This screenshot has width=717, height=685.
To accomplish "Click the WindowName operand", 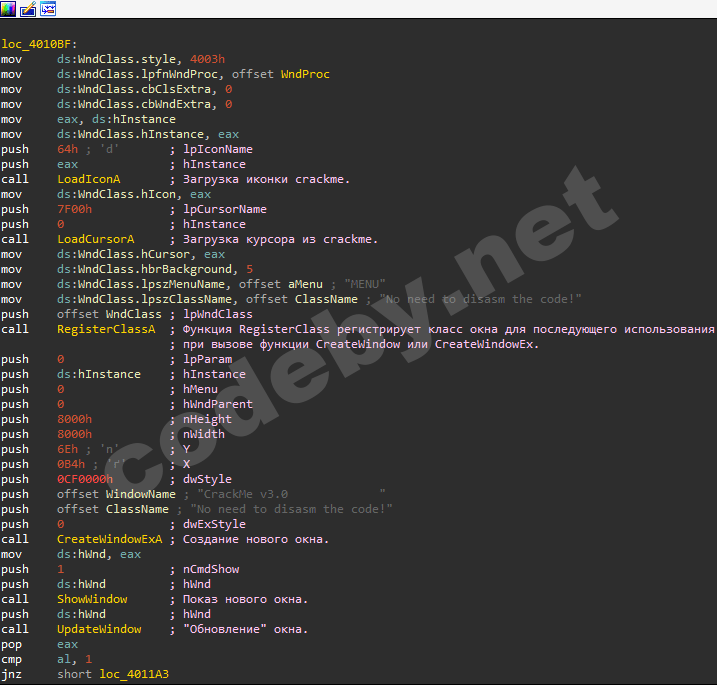I will click(x=140, y=494).
